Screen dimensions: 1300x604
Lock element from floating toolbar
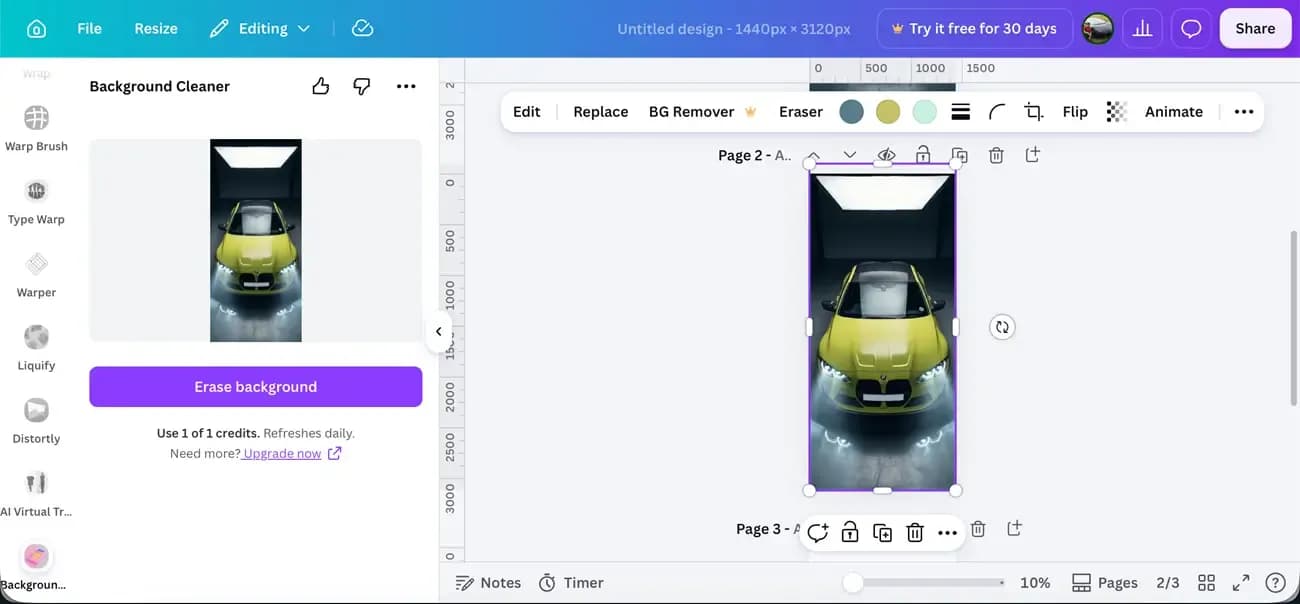coord(850,533)
